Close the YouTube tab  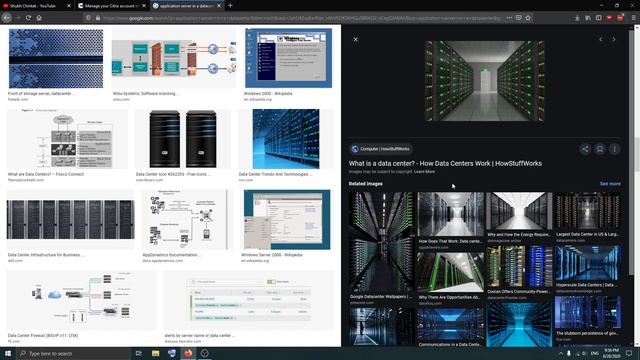click(69, 6)
